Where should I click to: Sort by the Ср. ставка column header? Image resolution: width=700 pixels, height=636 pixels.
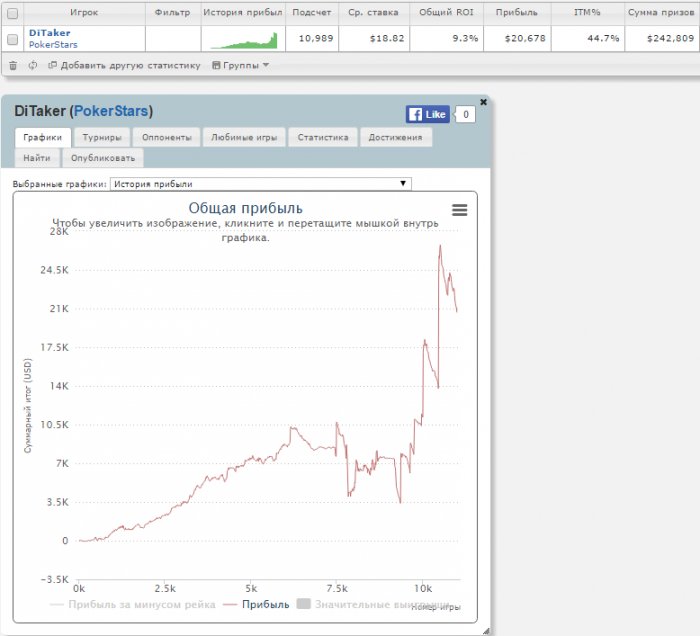point(373,12)
